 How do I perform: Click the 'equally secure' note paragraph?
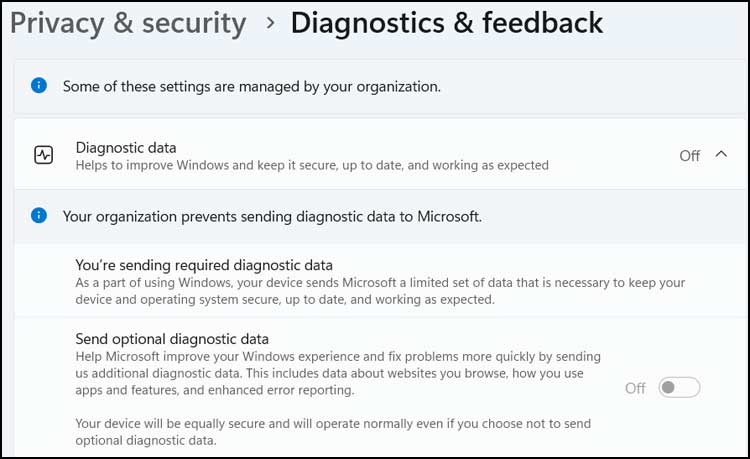point(335,431)
